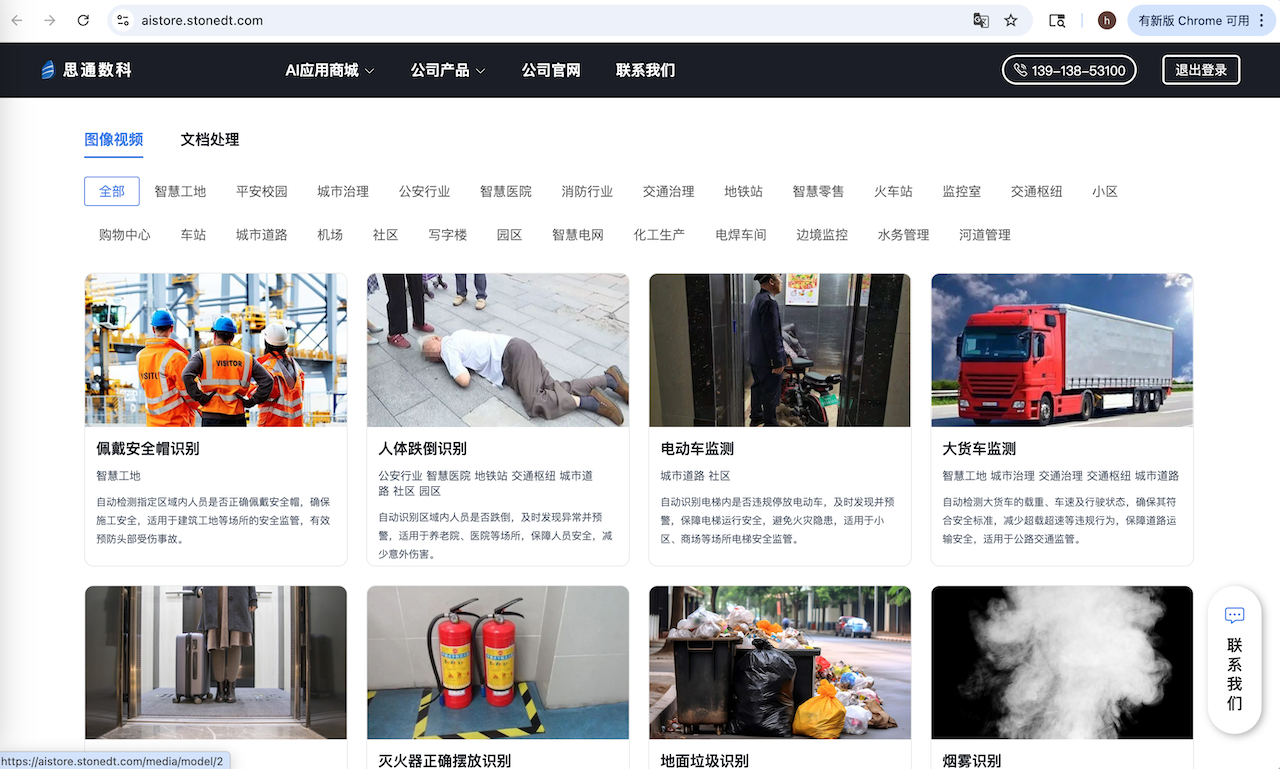The height and width of the screenshot is (769, 1280).
Task: Click the browser back arrow icon
Action: [x=18, y=20]
